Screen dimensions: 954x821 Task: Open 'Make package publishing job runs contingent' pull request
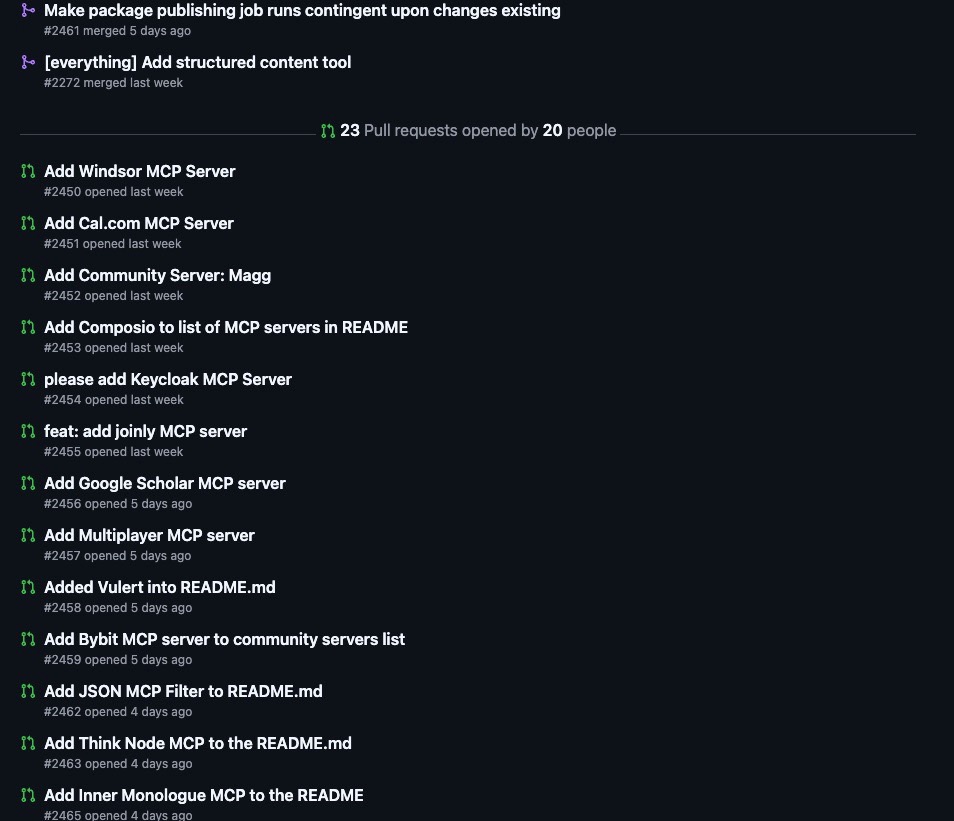[x=302, y=10]
